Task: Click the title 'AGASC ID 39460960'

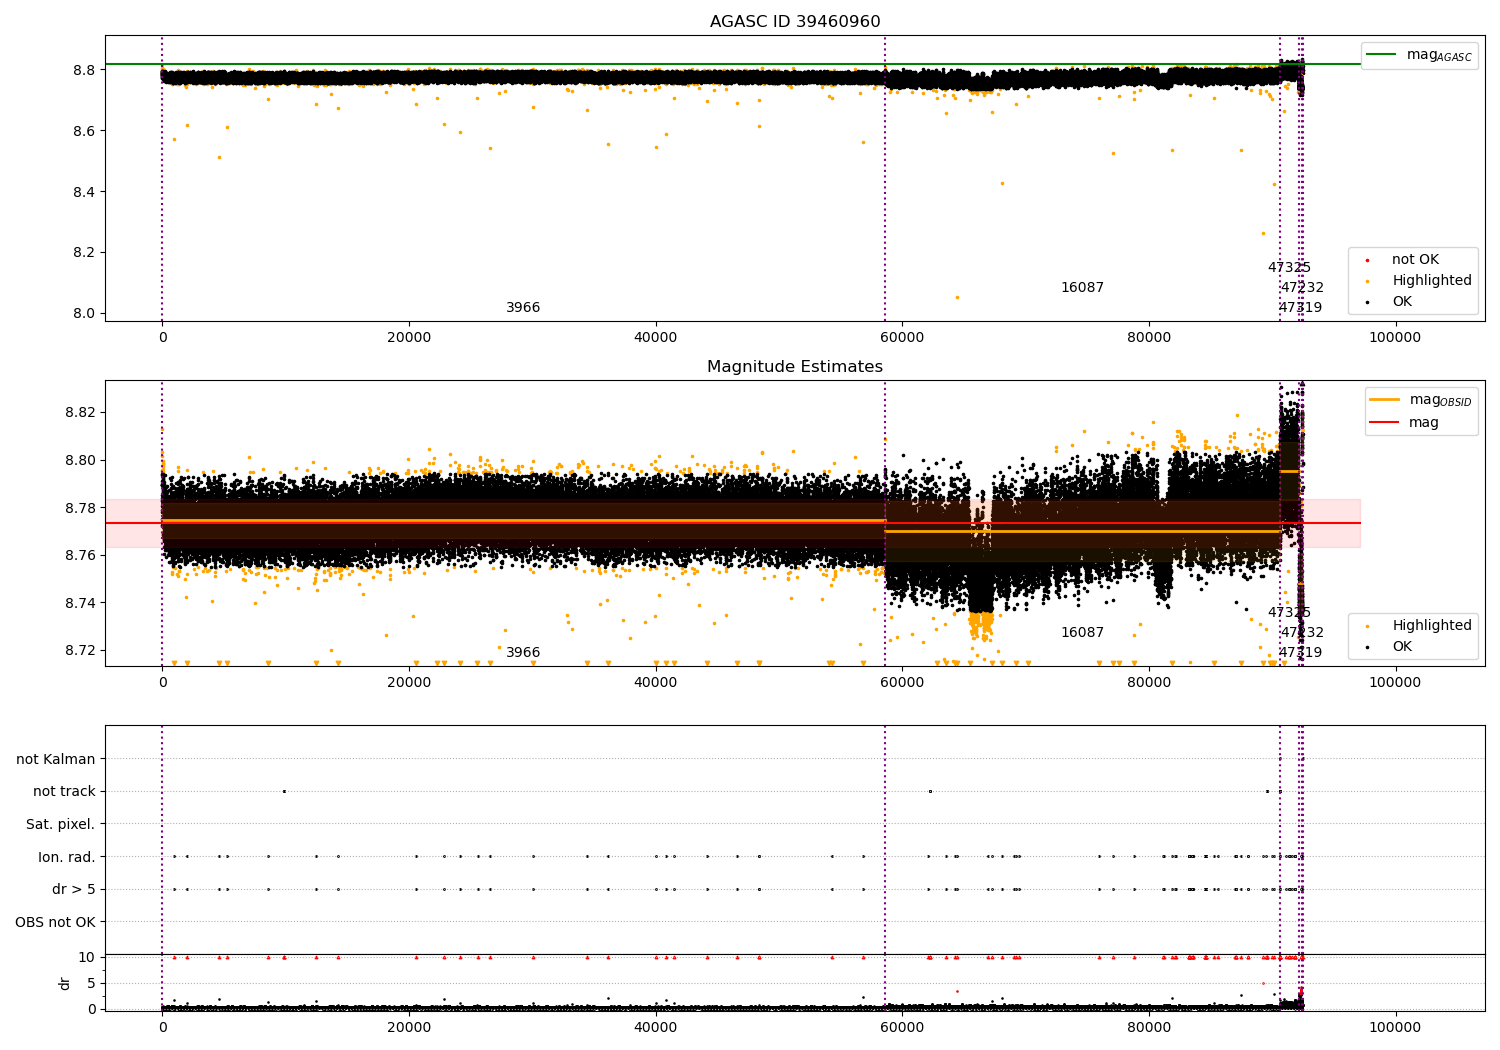Action: (x=795, y=22)
